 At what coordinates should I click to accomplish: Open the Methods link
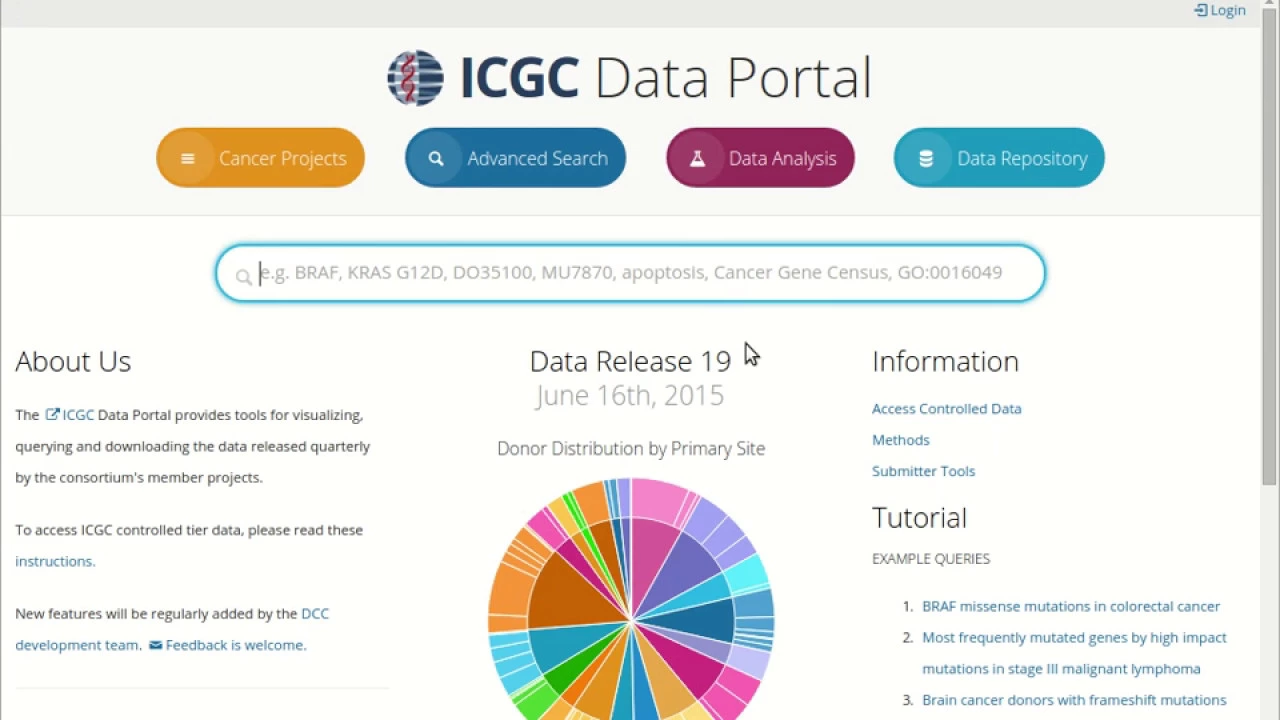click(901, 440)
